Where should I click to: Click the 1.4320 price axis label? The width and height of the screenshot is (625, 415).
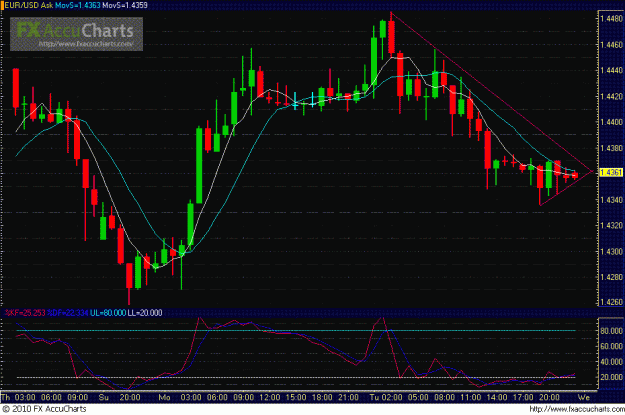[611, 225]
